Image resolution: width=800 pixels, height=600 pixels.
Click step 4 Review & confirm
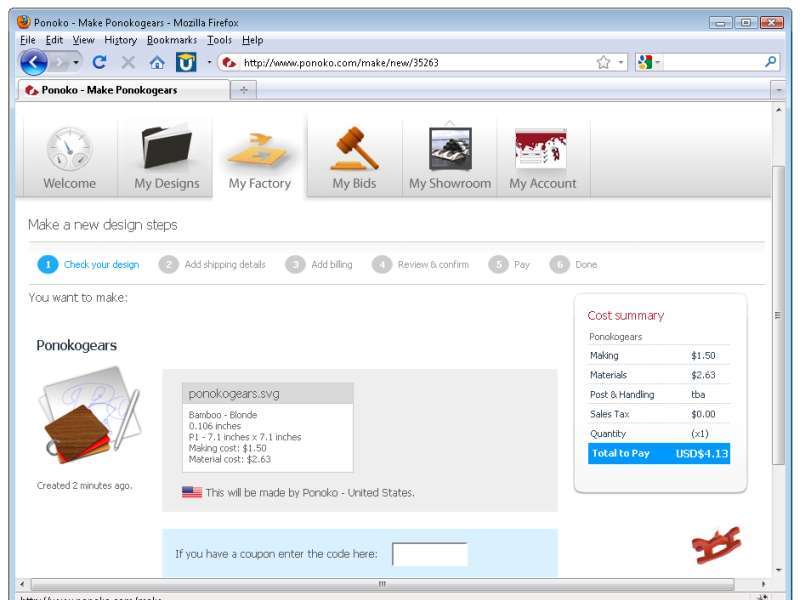pyautogui.click(x=420, y=264)
